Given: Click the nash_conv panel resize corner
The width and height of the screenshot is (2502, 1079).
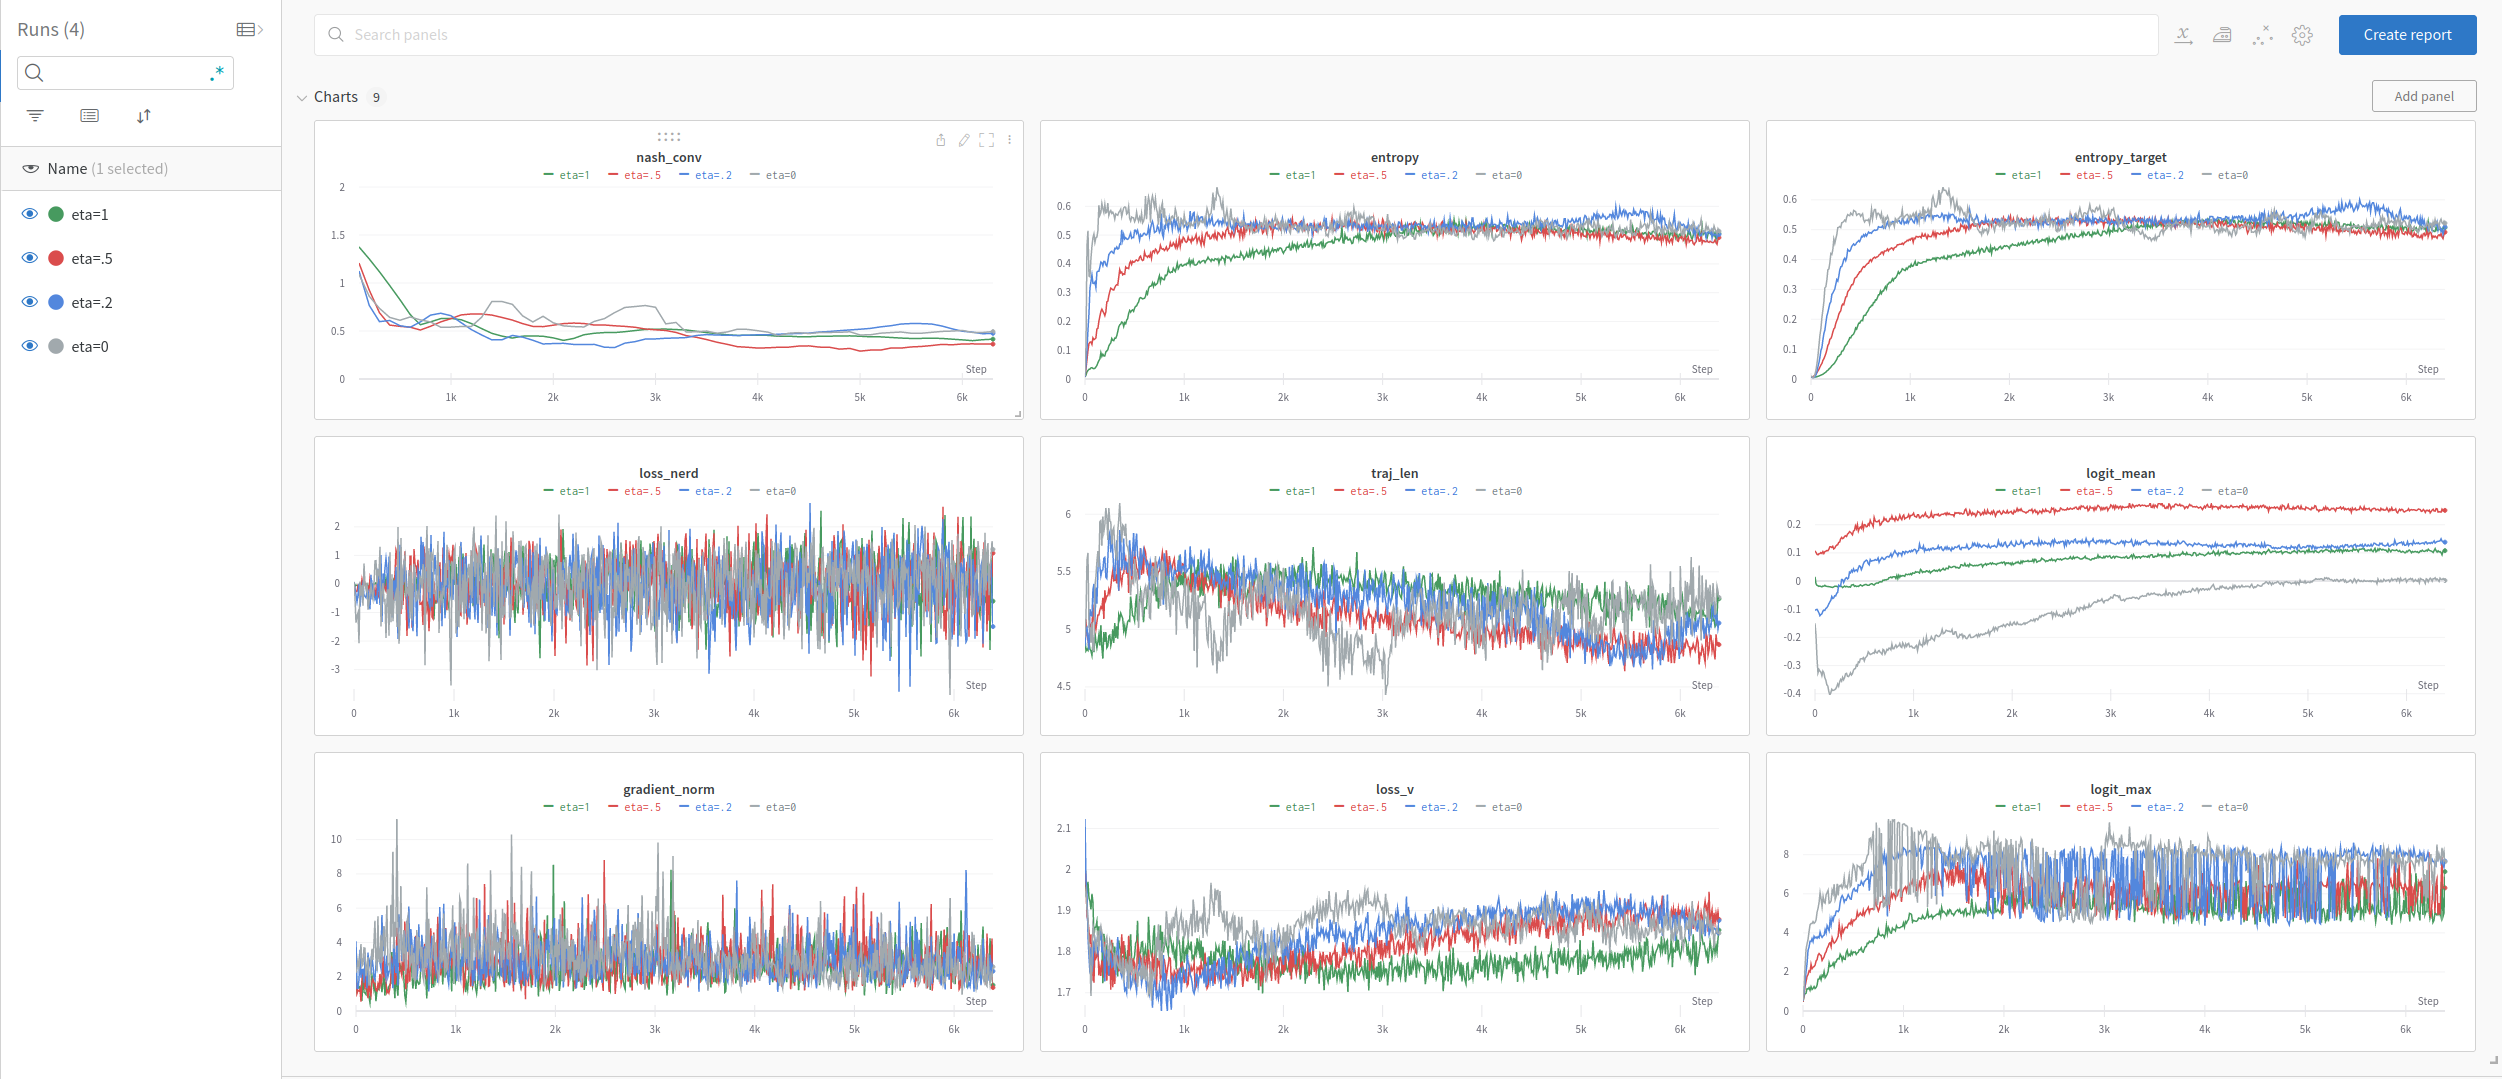Looking at the screenshot, I should [x=1018, y=414].
